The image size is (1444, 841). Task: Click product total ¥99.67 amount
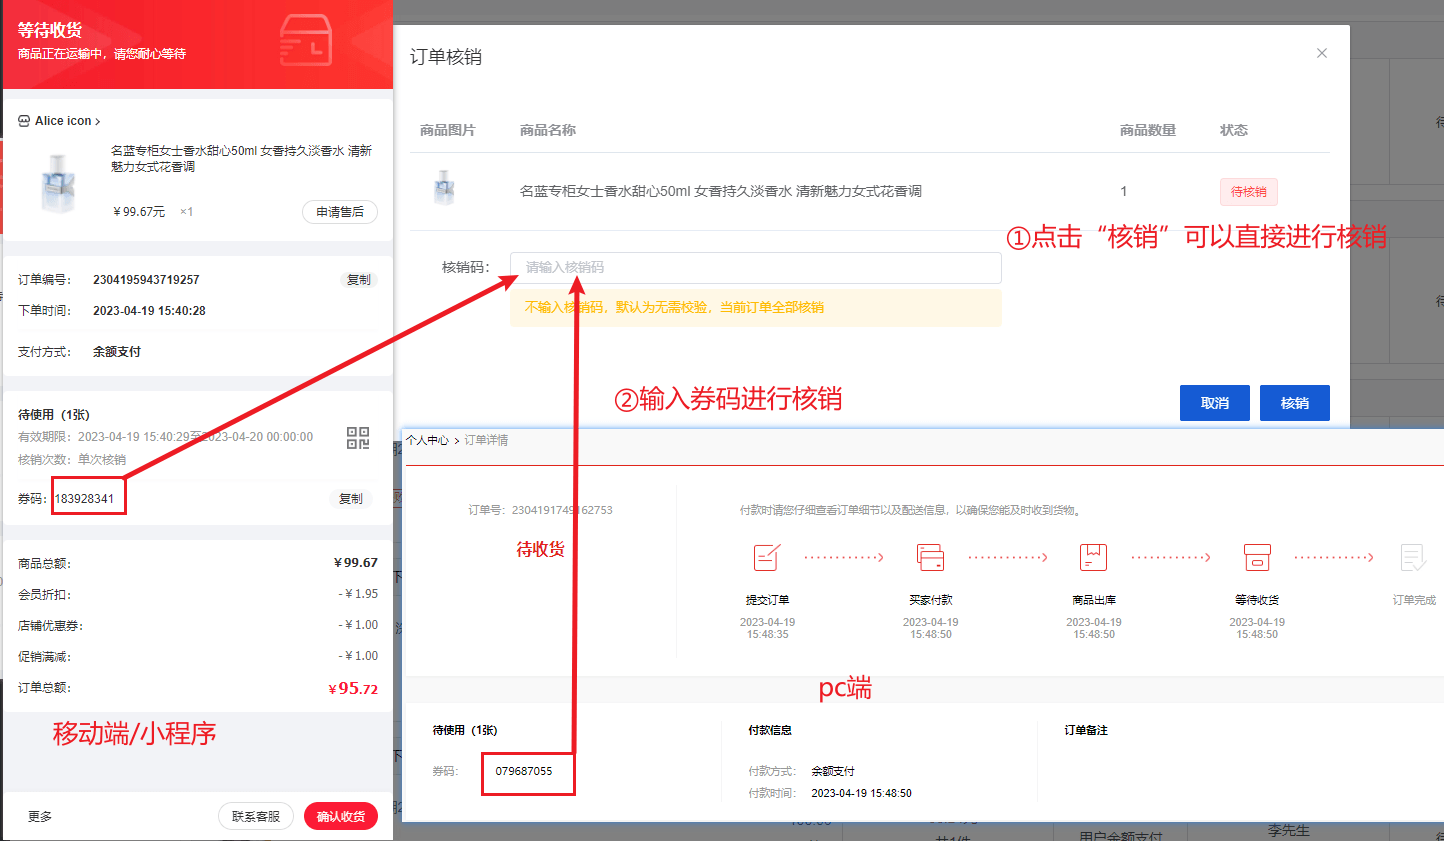(x=355, y=563)
